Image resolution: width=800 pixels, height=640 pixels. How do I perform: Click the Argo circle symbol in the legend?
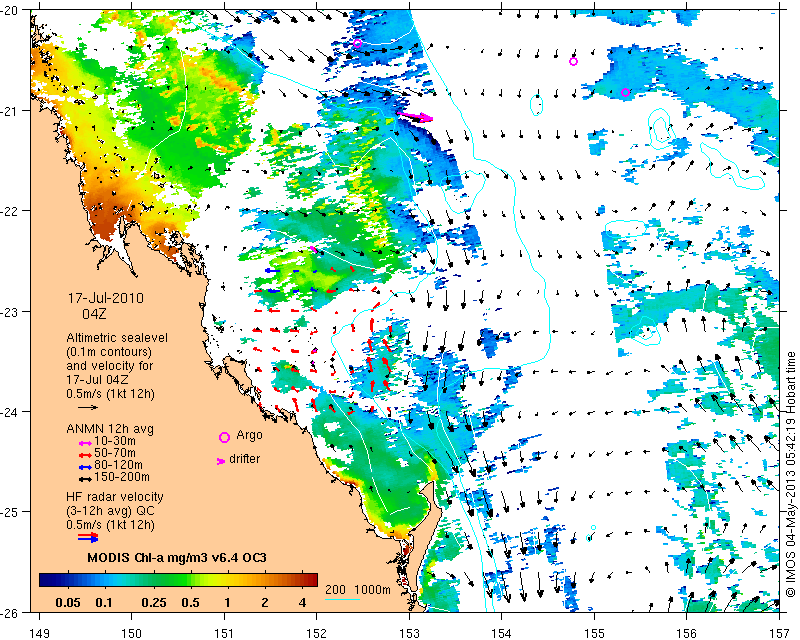click(x=224, y=437)
